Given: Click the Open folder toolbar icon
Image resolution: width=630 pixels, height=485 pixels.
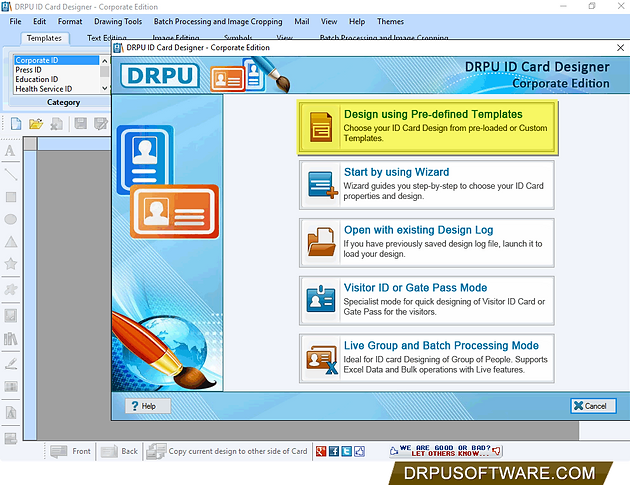Looking at the screenshot, I should (36, 124).
